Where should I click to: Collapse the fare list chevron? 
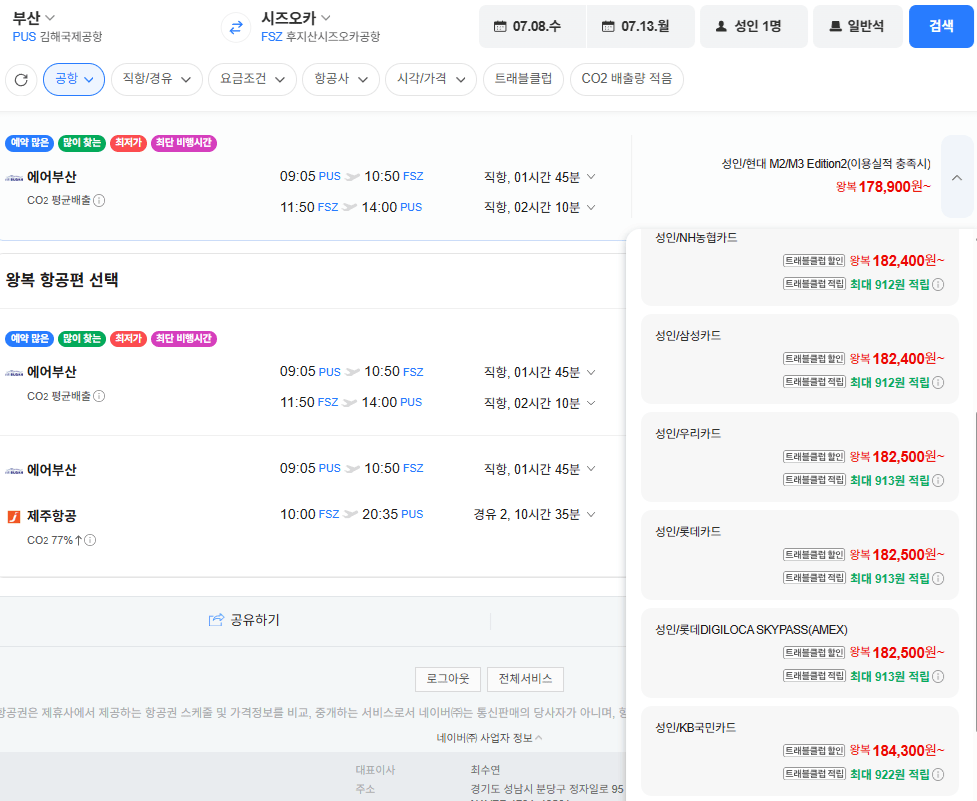[957, 178]
